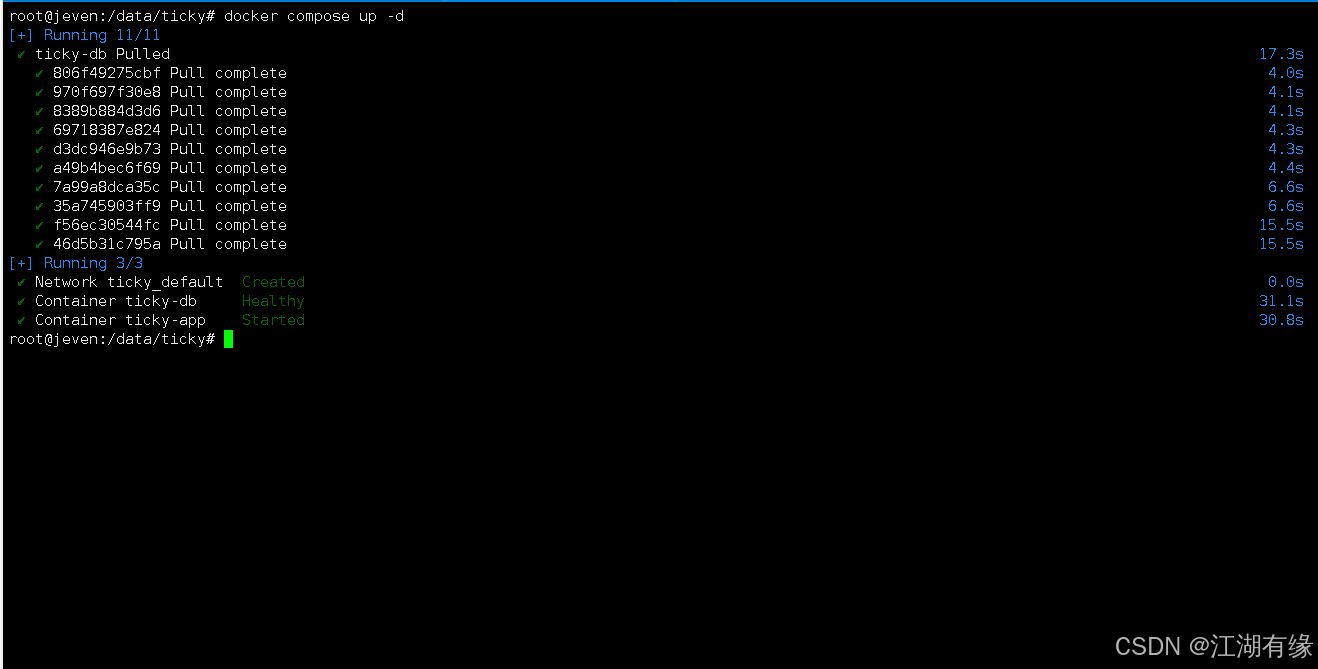Click the 30.8s duration value
The height and width of the screenshot is (669, 1318).
tap(1281, 320)
